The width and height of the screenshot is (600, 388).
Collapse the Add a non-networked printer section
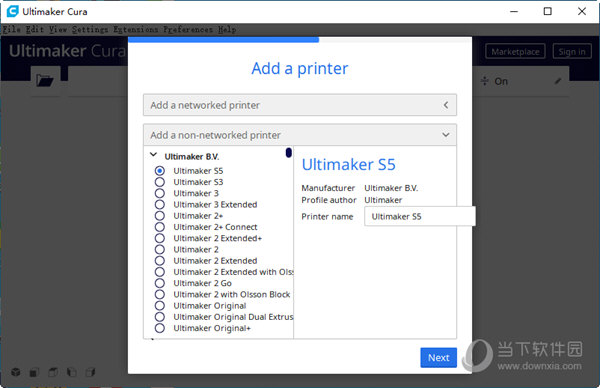pyautogui.click(x=300, y=135)
